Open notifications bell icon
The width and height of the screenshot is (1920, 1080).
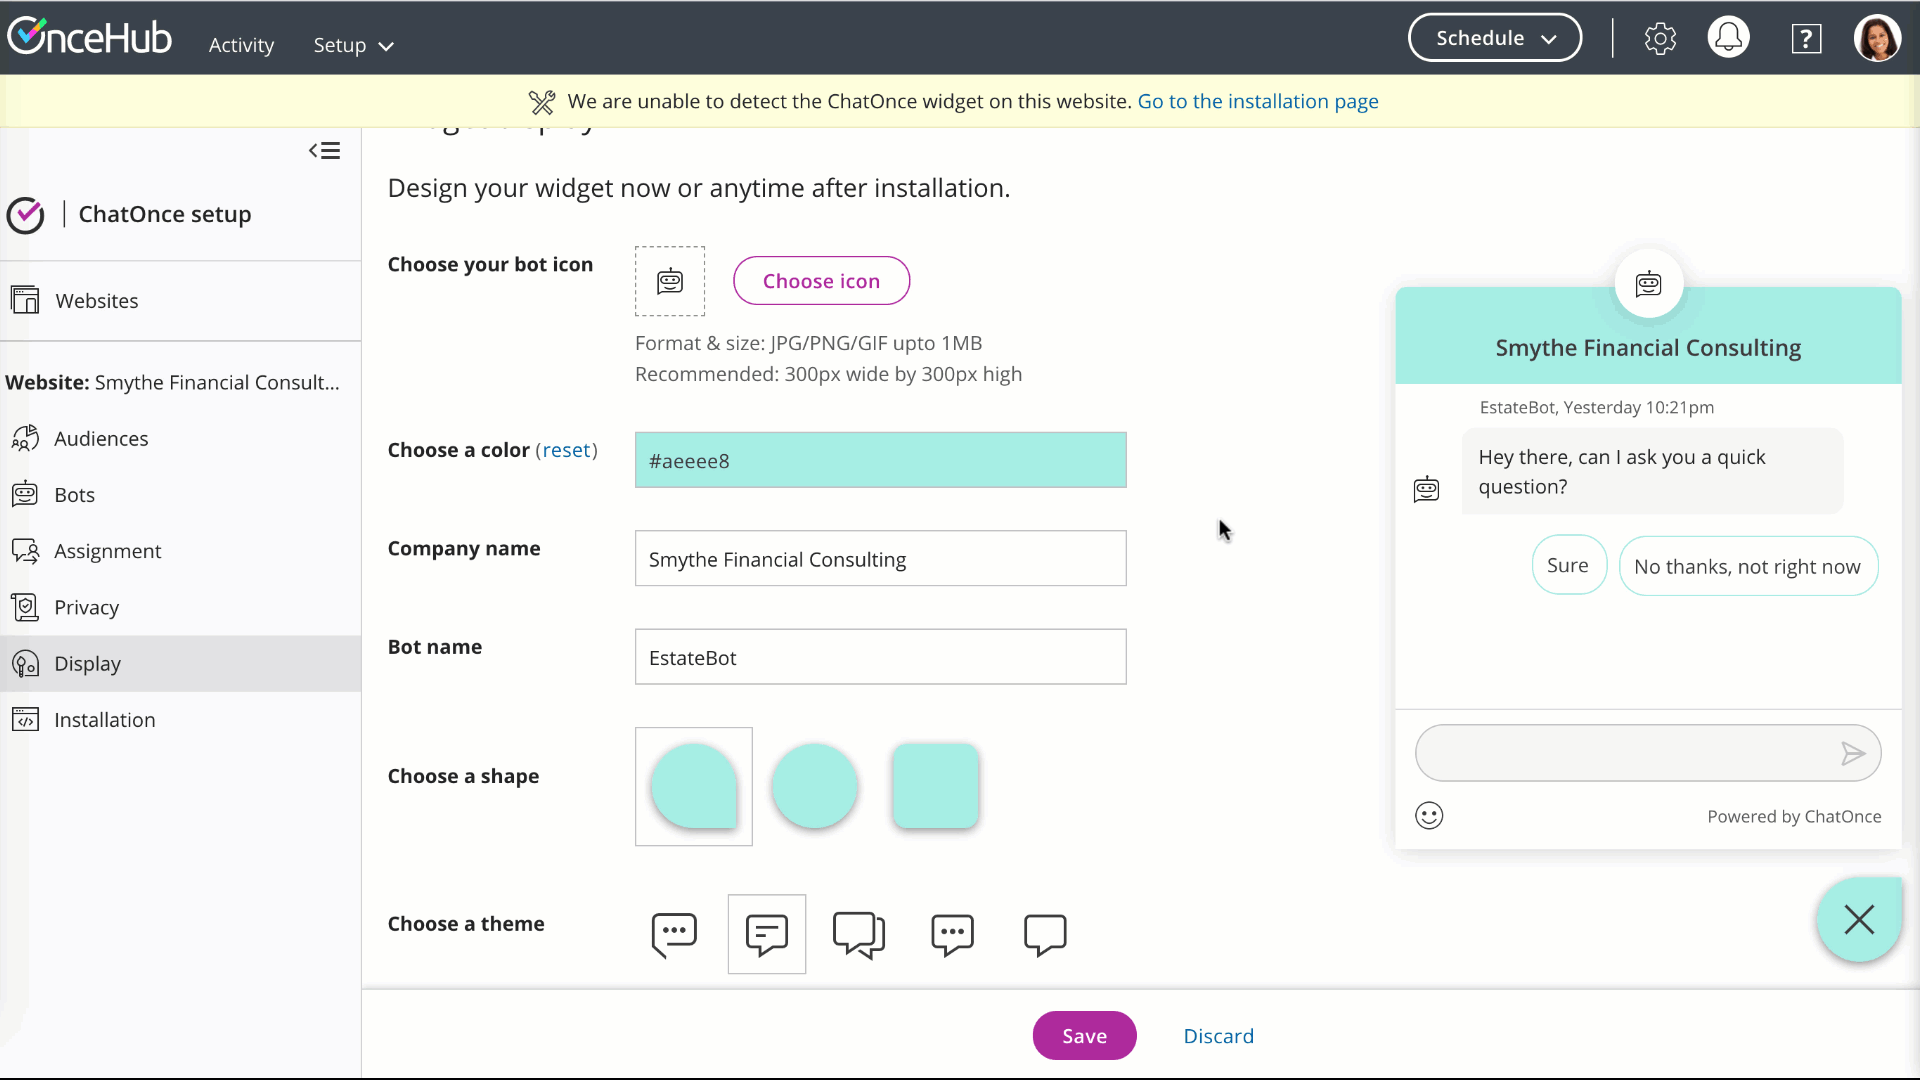(x=1728, y=38)
